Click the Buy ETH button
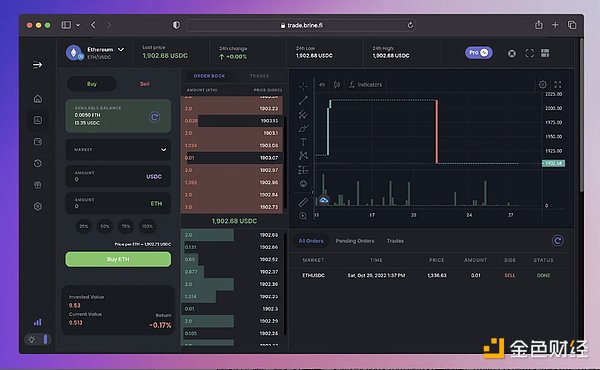The height and width of the screenshot is (370, 600). coord(118,259)
